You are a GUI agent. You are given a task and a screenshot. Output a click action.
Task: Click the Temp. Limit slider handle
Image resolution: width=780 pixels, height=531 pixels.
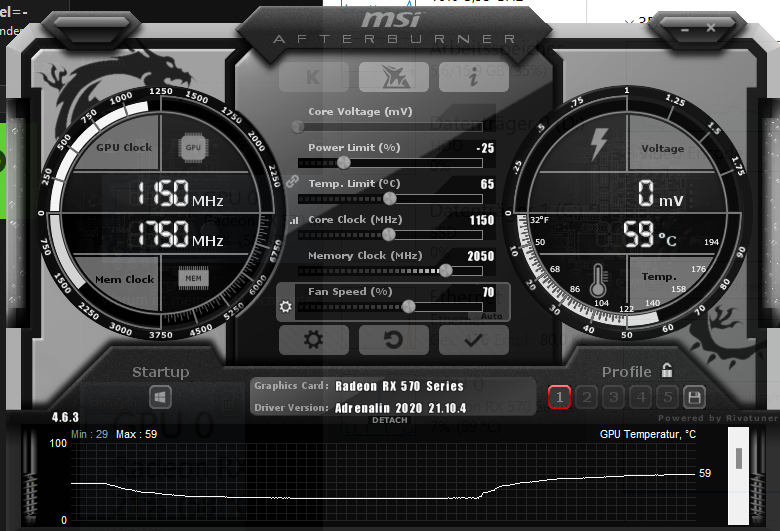[x=390, y=199]
